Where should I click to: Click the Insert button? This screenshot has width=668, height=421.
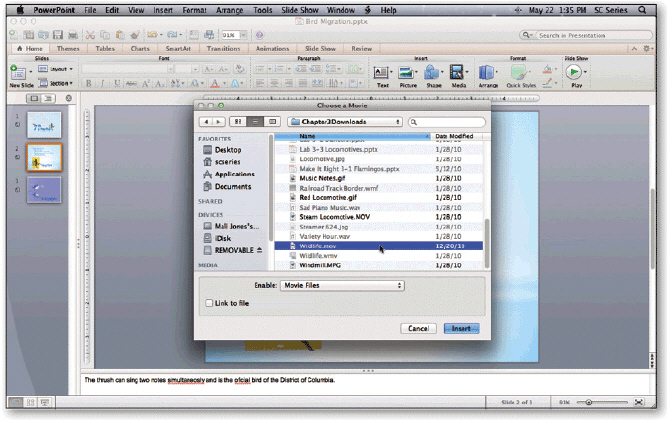tap(461, 329)
